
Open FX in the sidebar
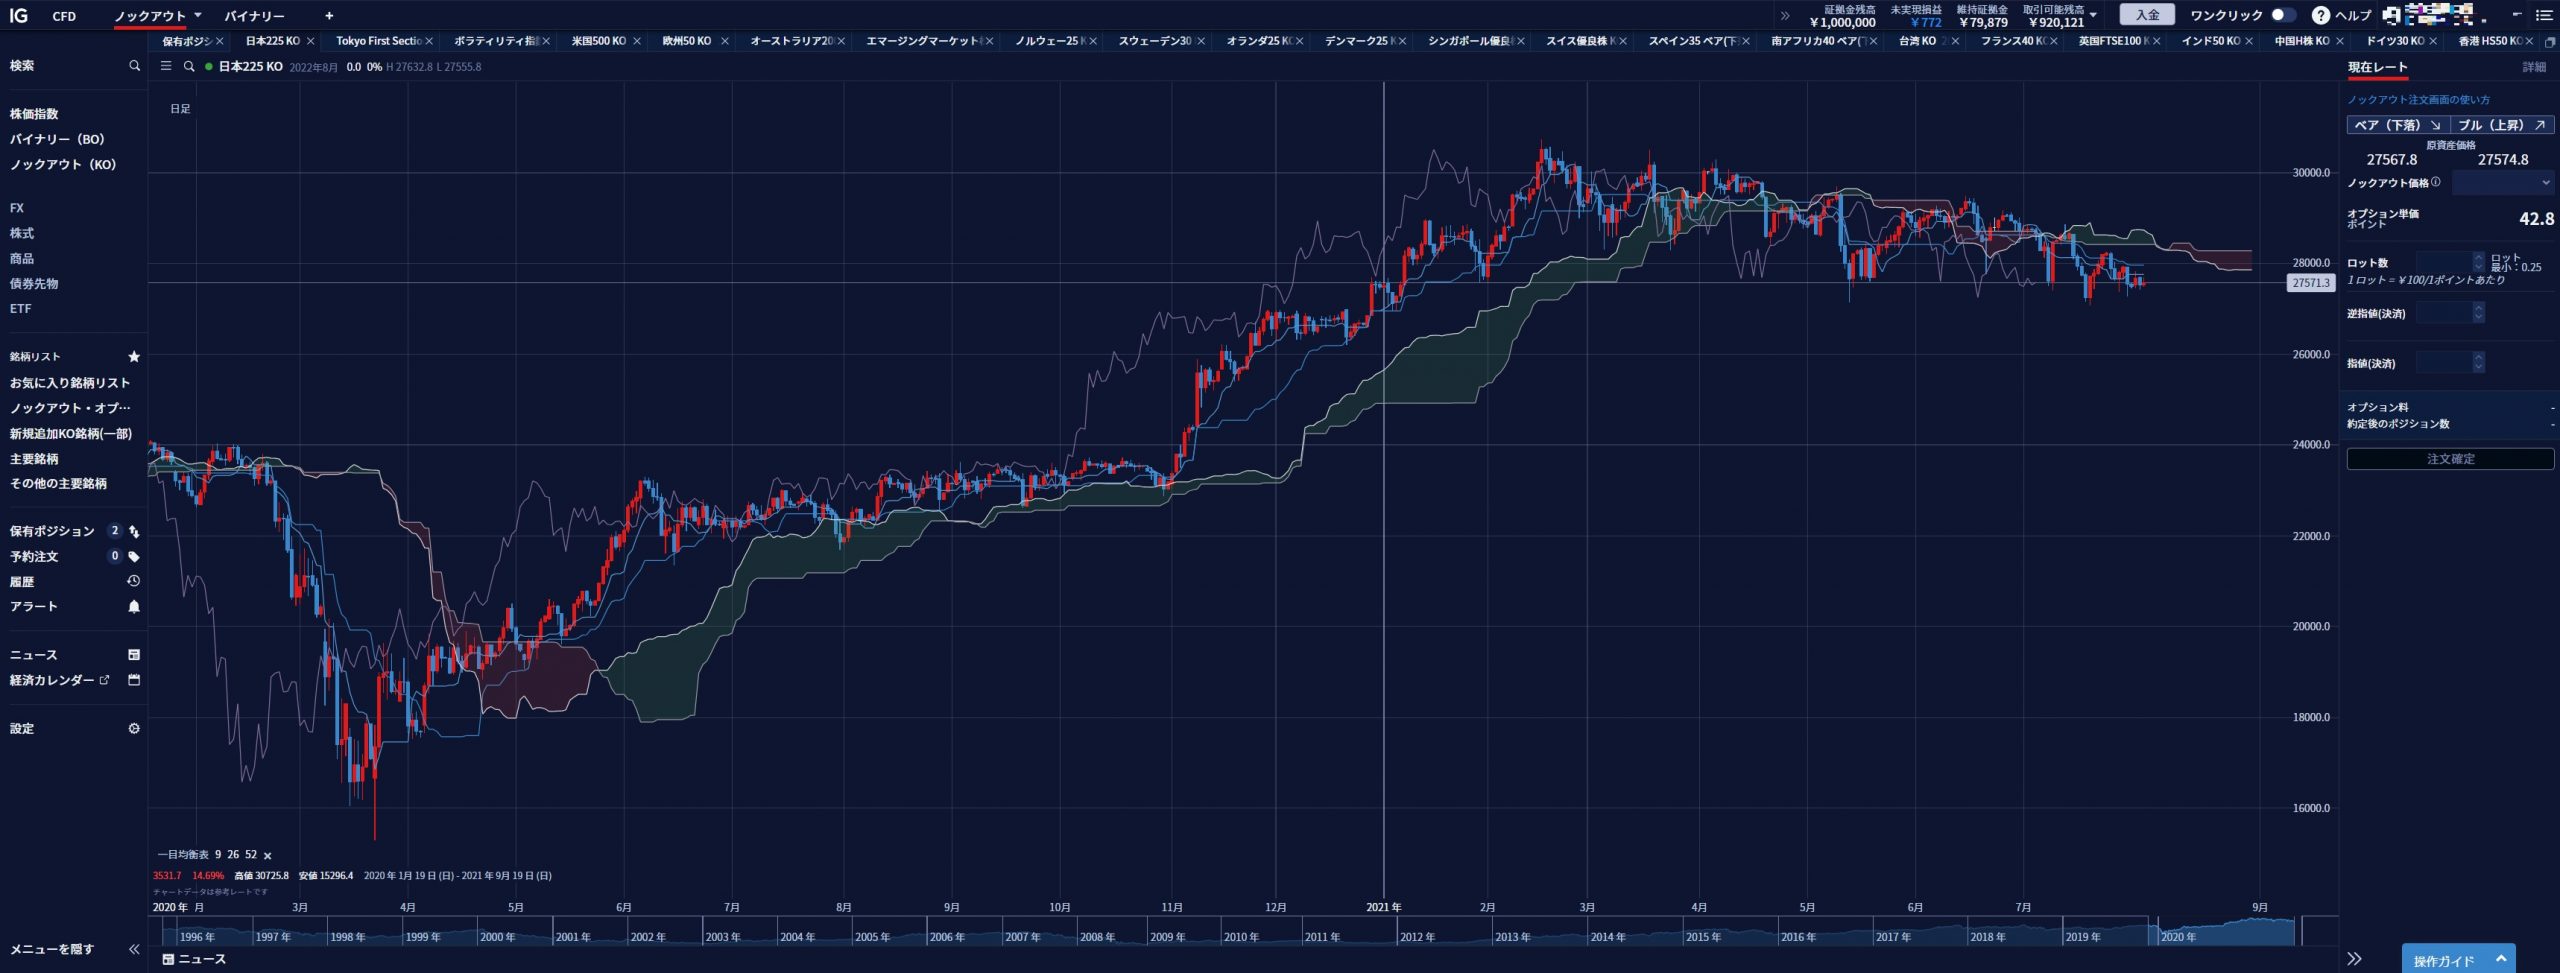tap(17, 208)
